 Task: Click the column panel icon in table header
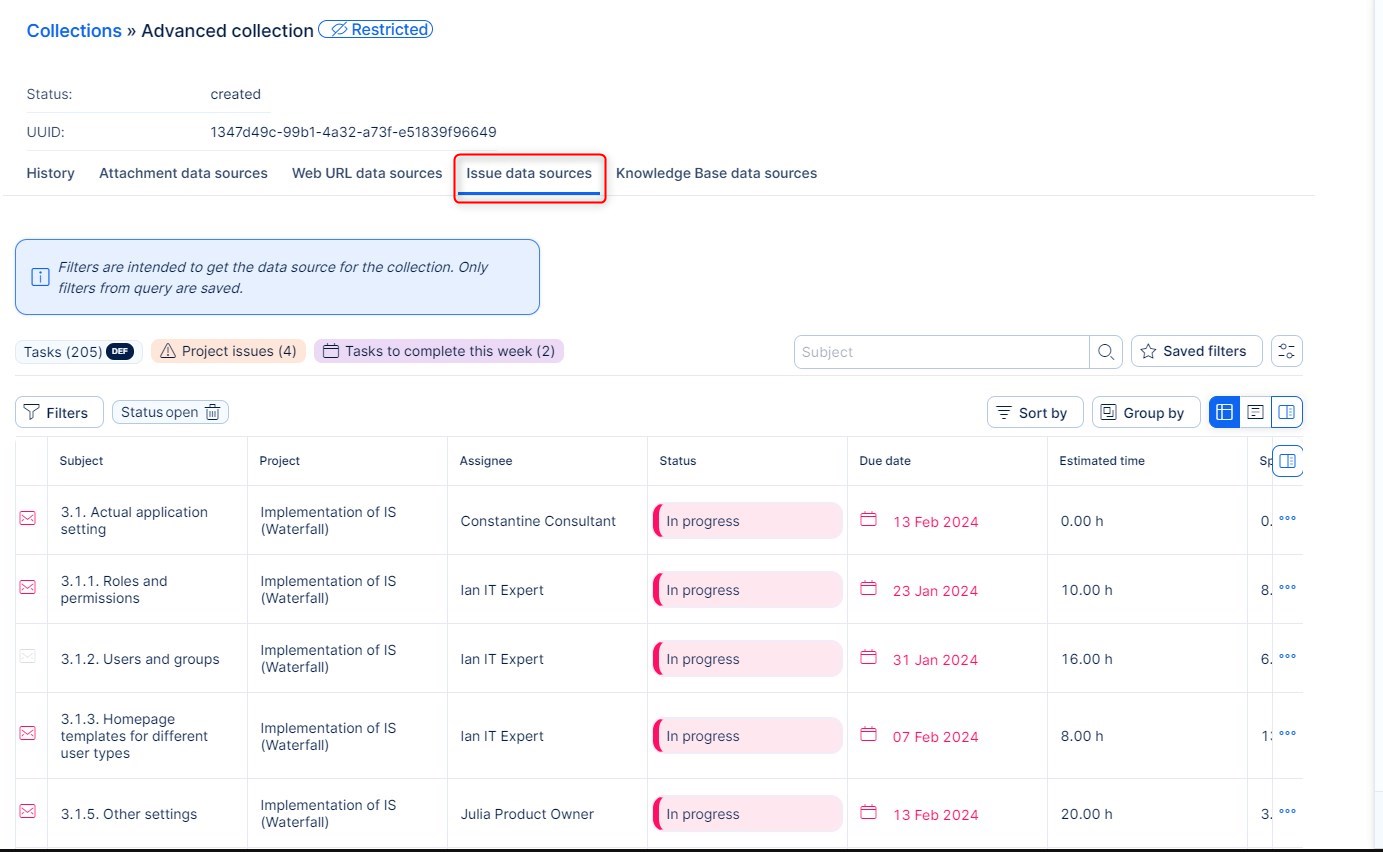coord(1287,461)
